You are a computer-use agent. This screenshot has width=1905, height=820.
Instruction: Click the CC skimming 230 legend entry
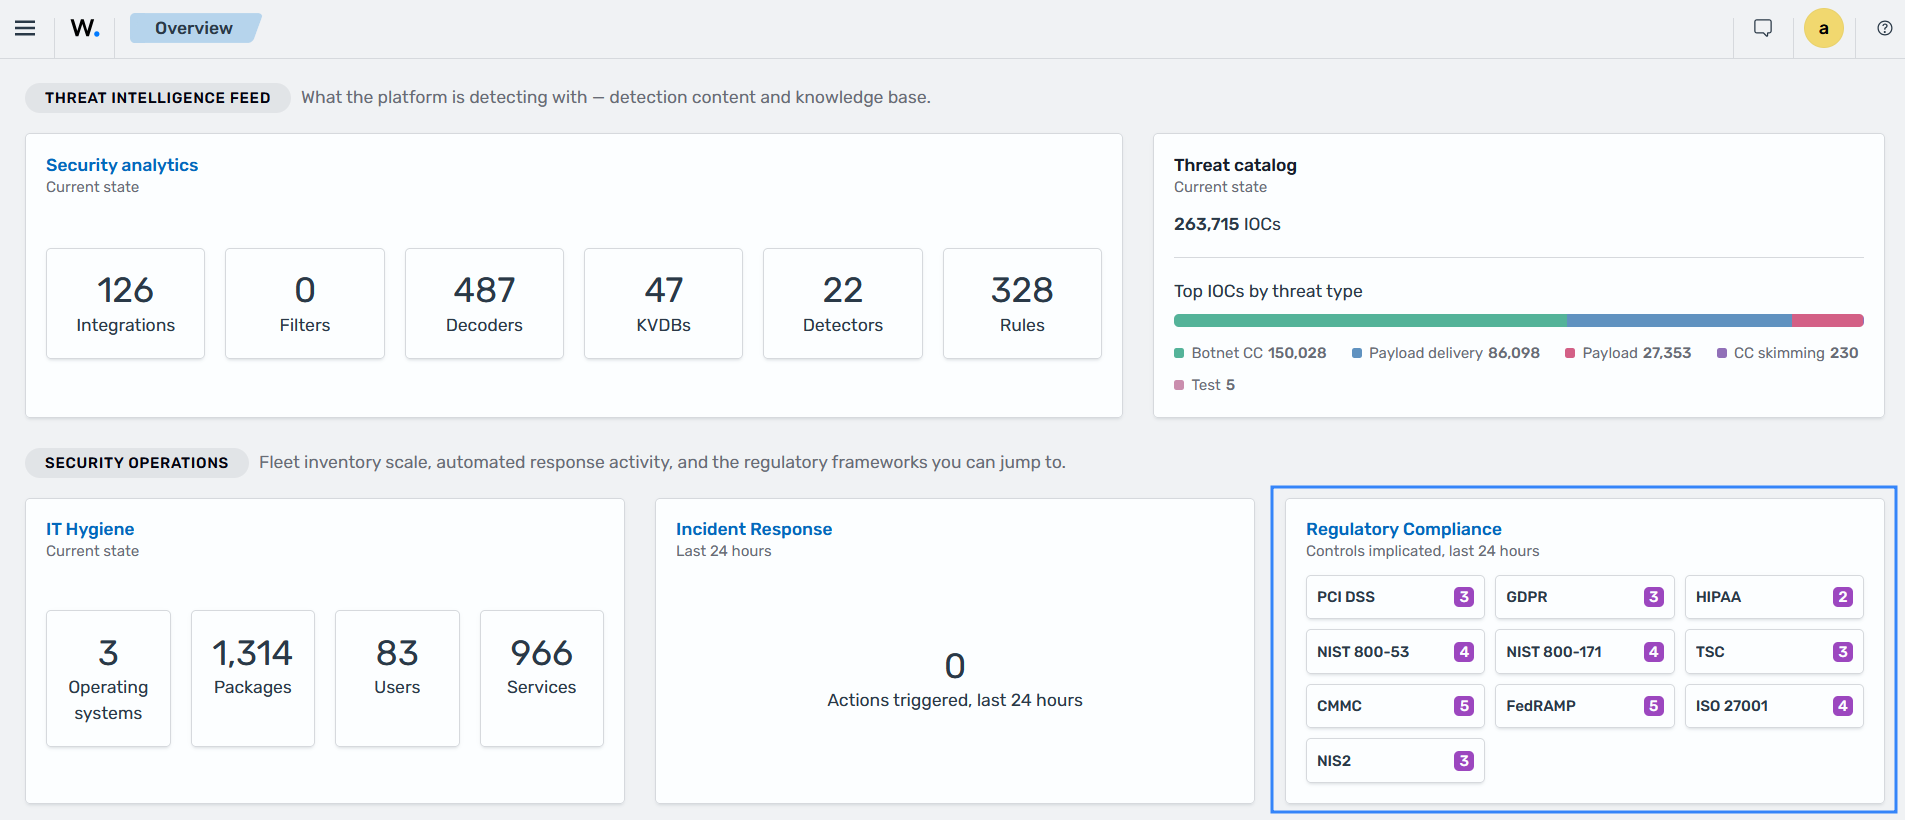click(1788, 353)
